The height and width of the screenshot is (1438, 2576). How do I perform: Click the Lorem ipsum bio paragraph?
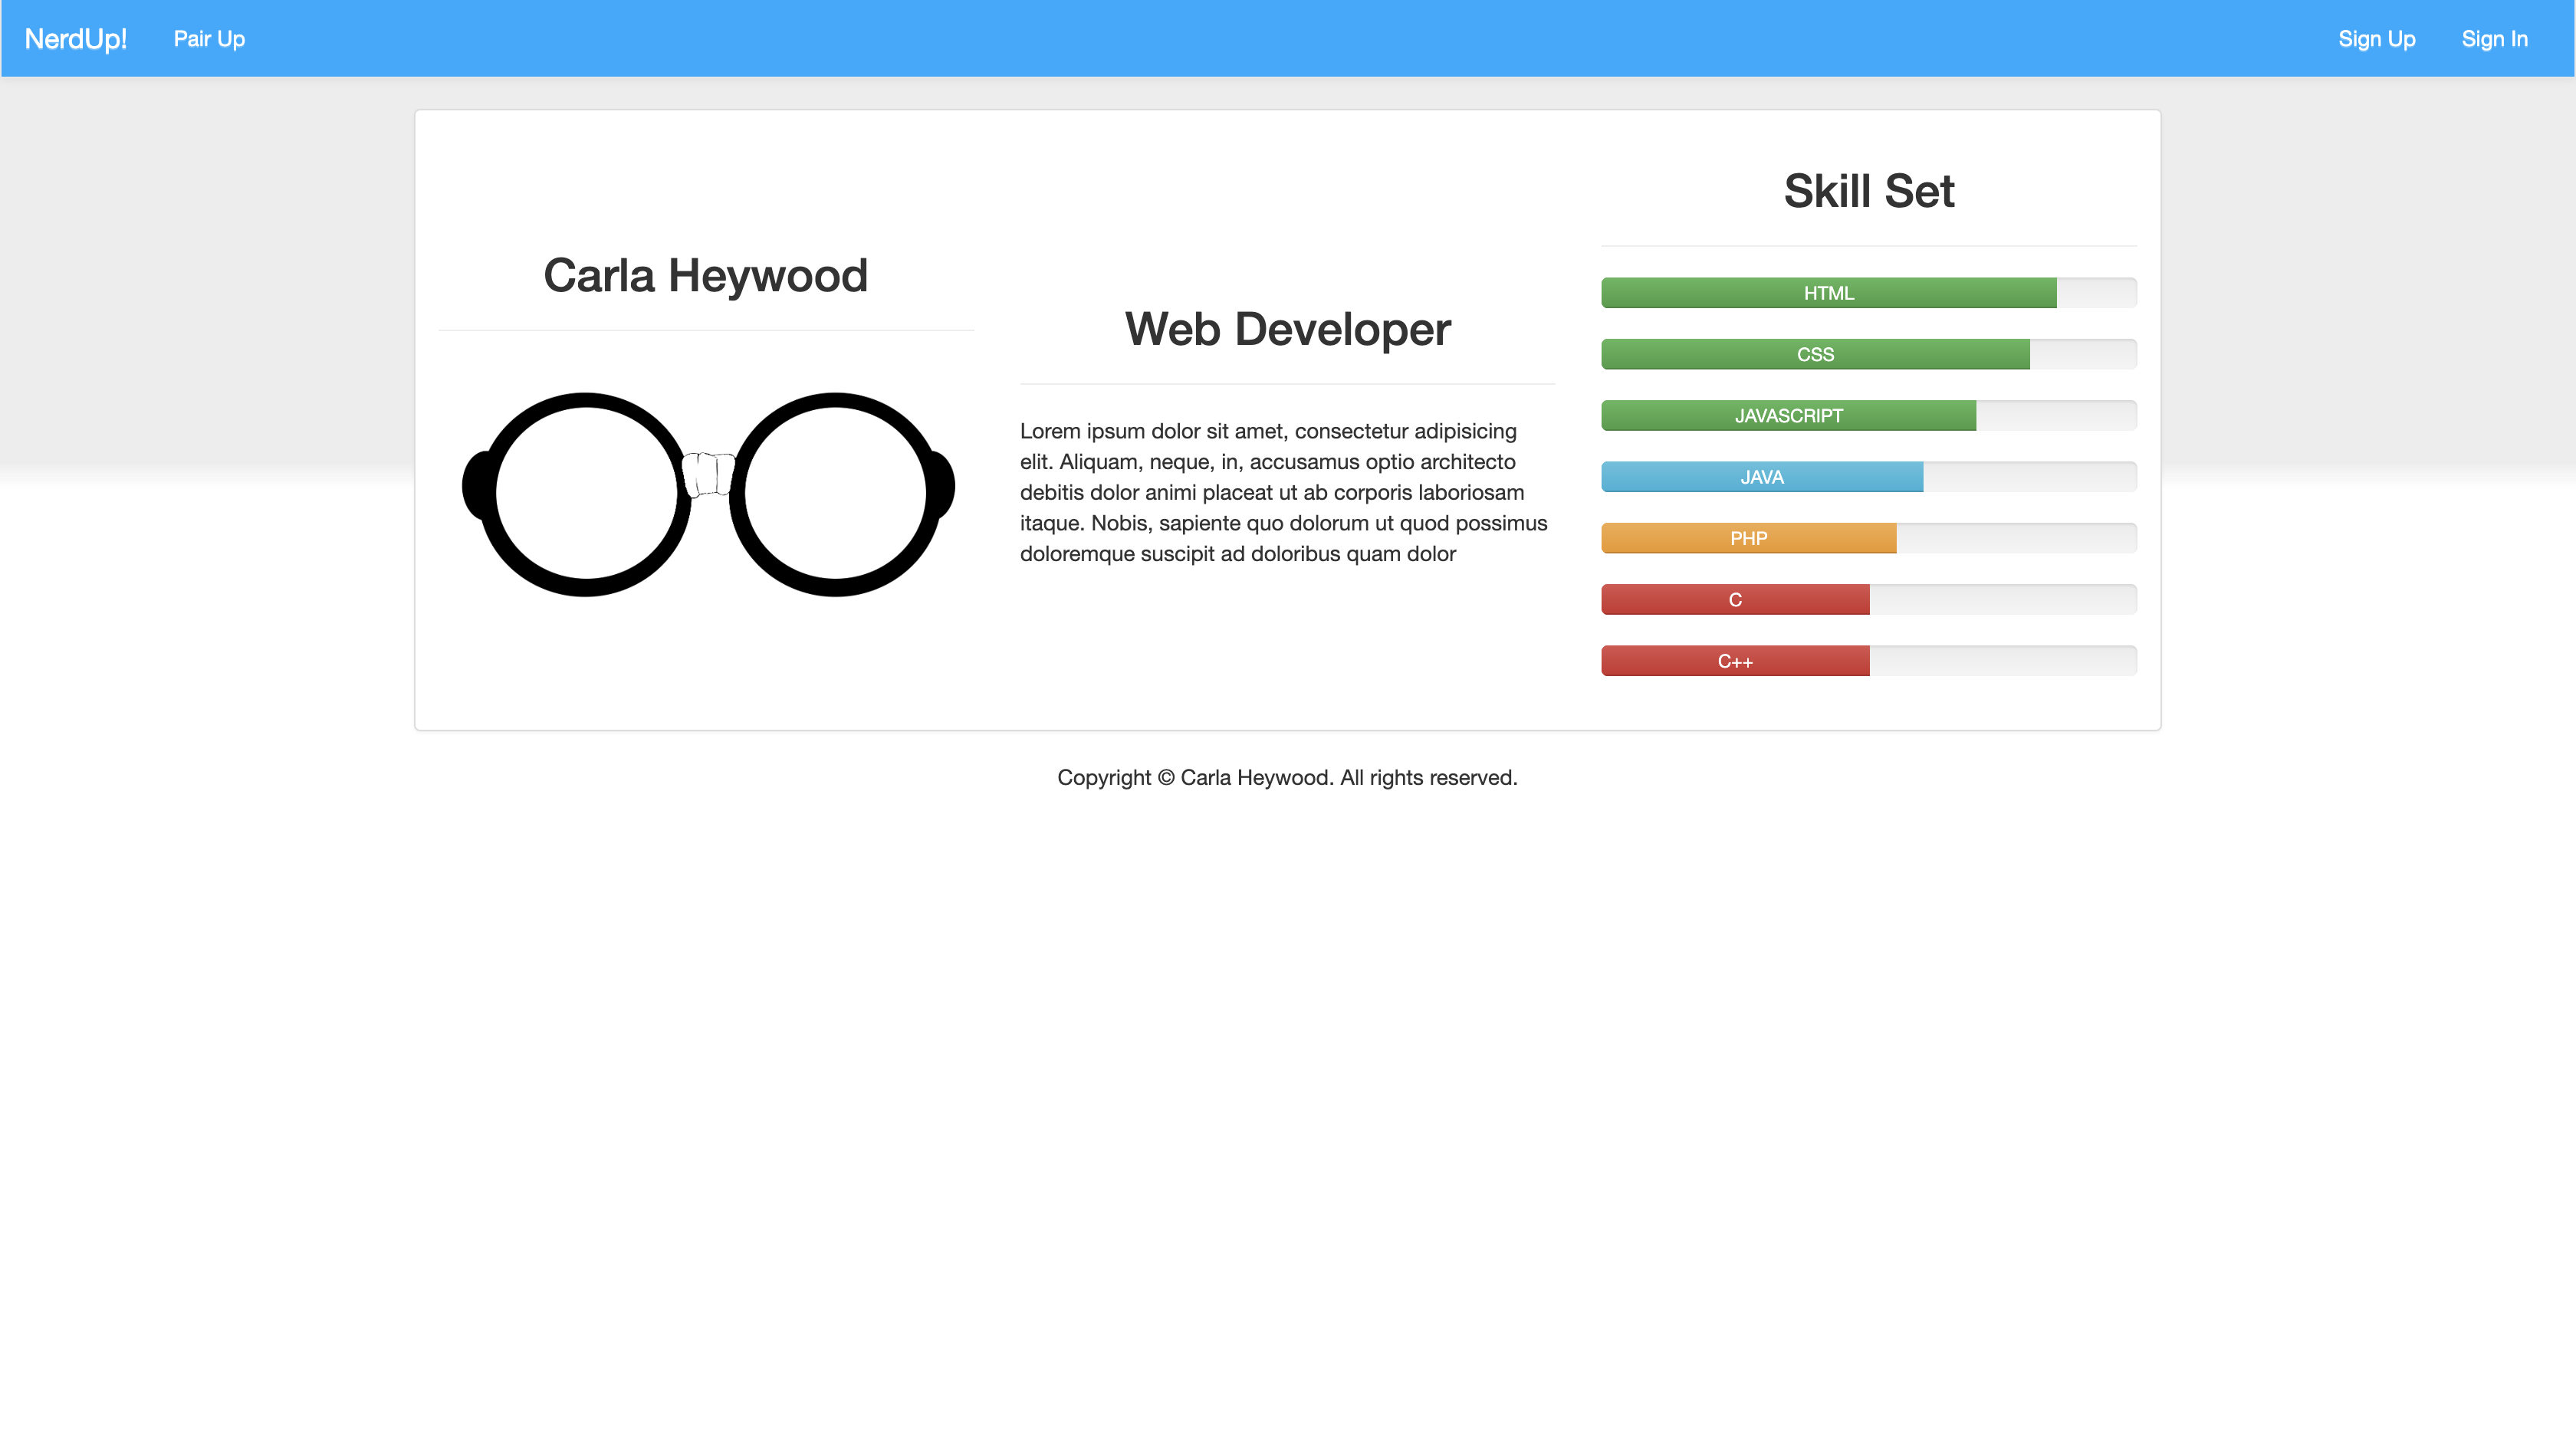1284,492
